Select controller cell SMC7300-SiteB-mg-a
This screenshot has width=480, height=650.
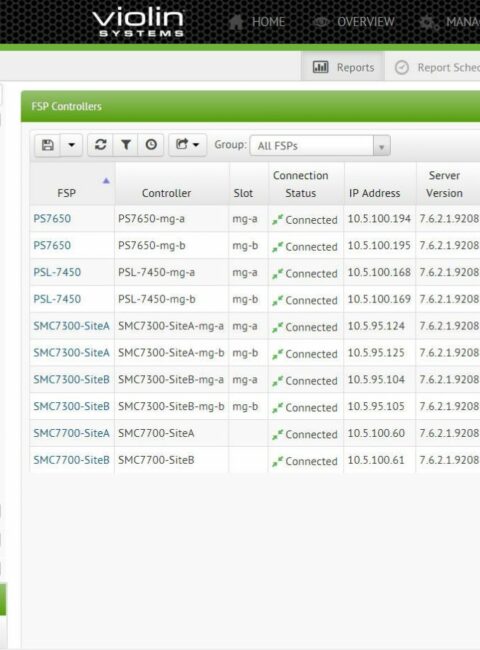pos(171,379)
